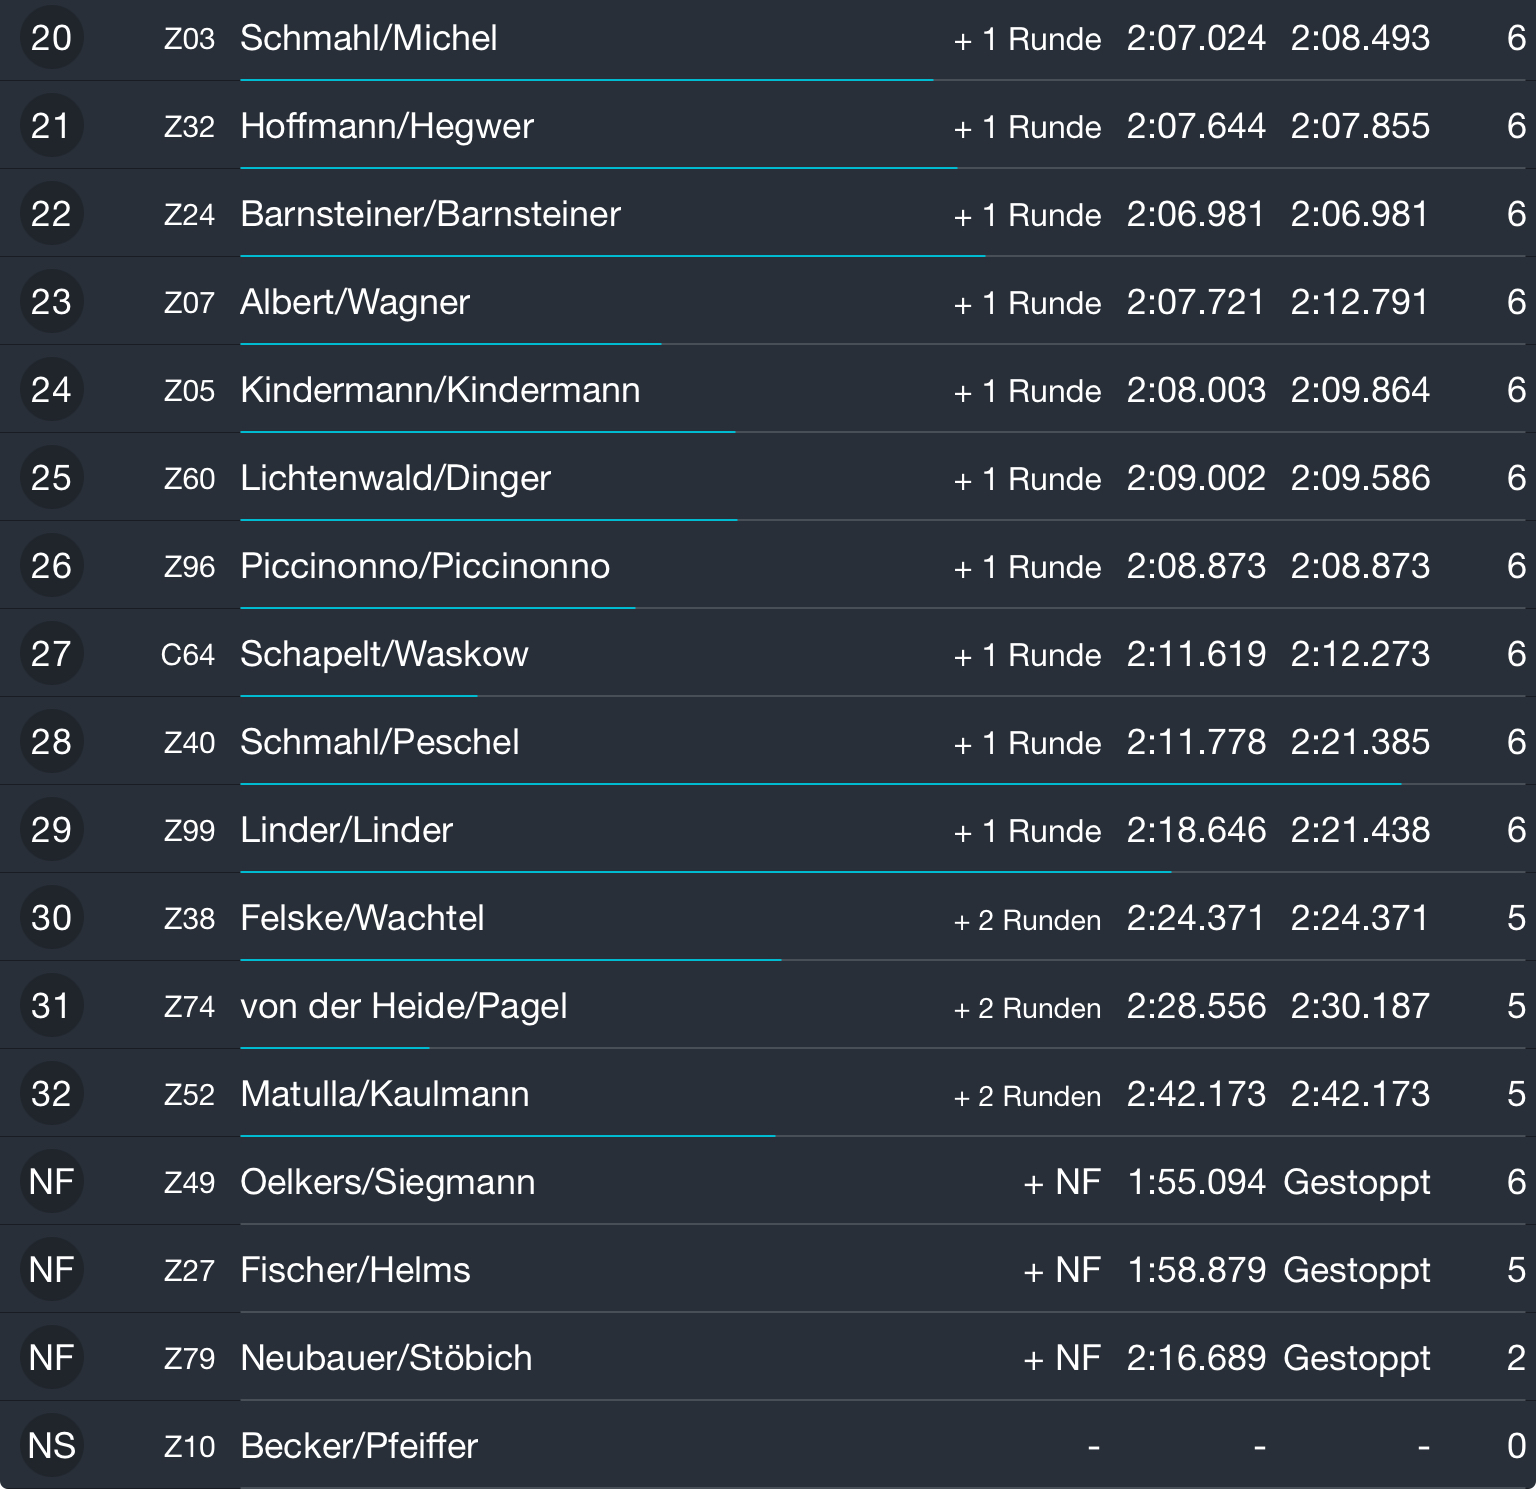Screen dimensions: 1536x1489
Task: Tap position badge 20 for Schmahl/Michel
Action: coord(51,39)
